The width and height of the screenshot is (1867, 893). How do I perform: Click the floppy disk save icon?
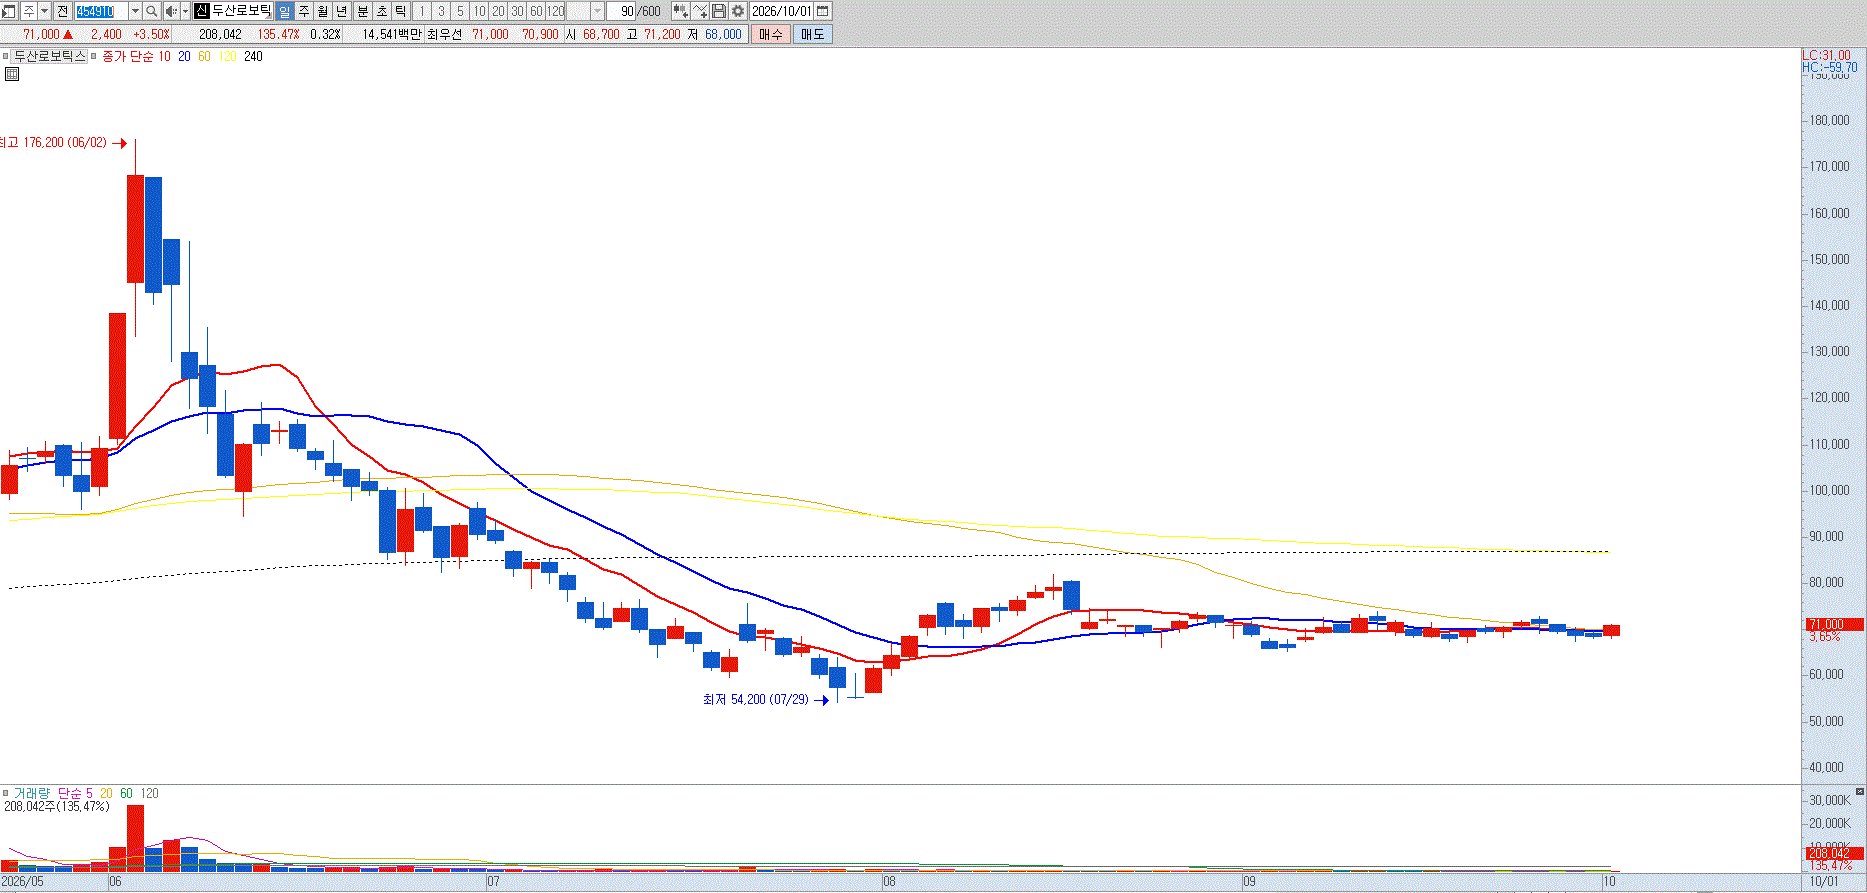[x=719, y=11]
